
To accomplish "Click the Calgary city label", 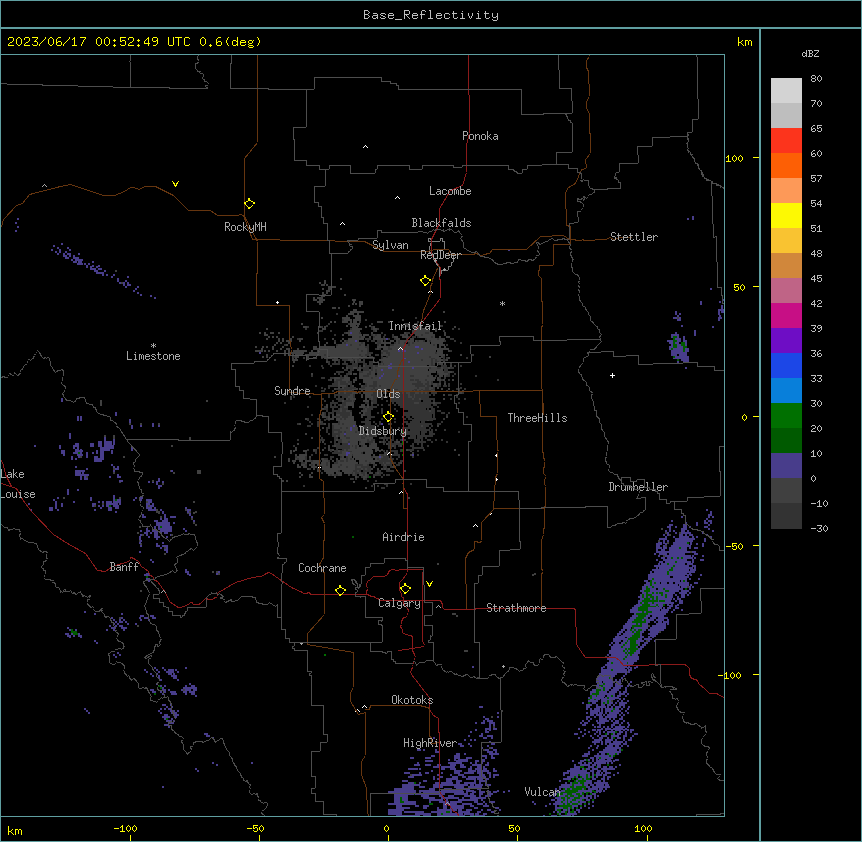I will 399,603.
